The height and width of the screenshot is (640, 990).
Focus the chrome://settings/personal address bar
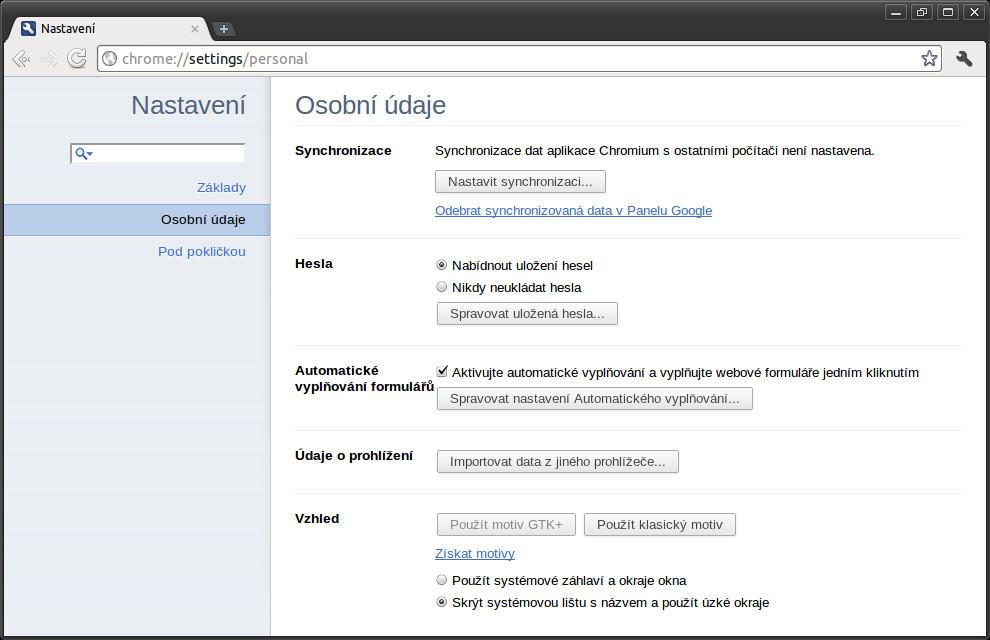coord(518,59)
